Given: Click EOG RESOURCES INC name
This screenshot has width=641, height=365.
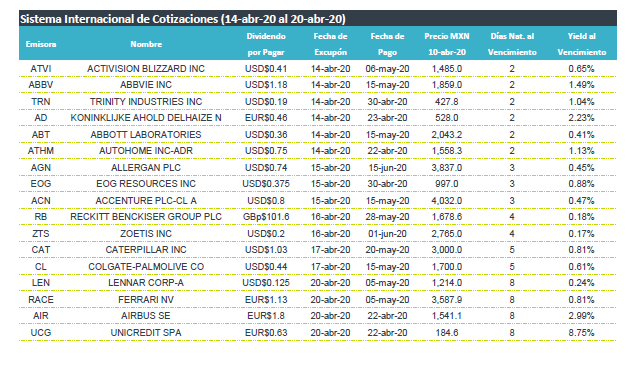Looking at the screenshot, I should (146, 184).
